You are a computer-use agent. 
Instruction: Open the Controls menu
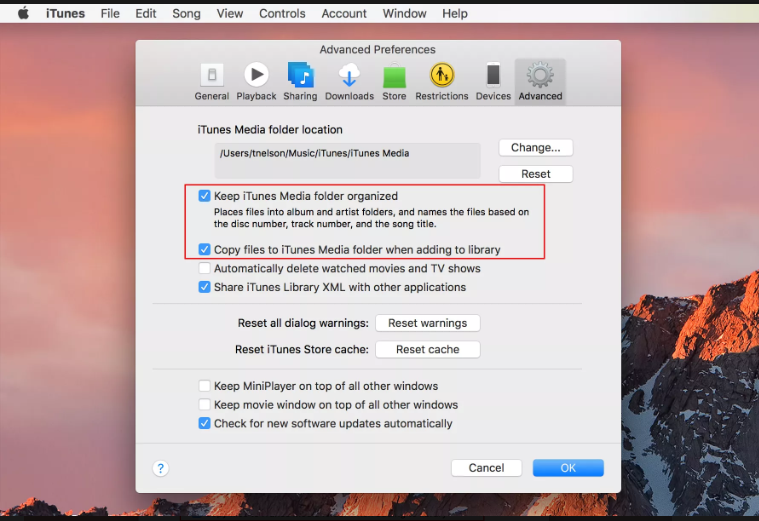click(282, 14)
